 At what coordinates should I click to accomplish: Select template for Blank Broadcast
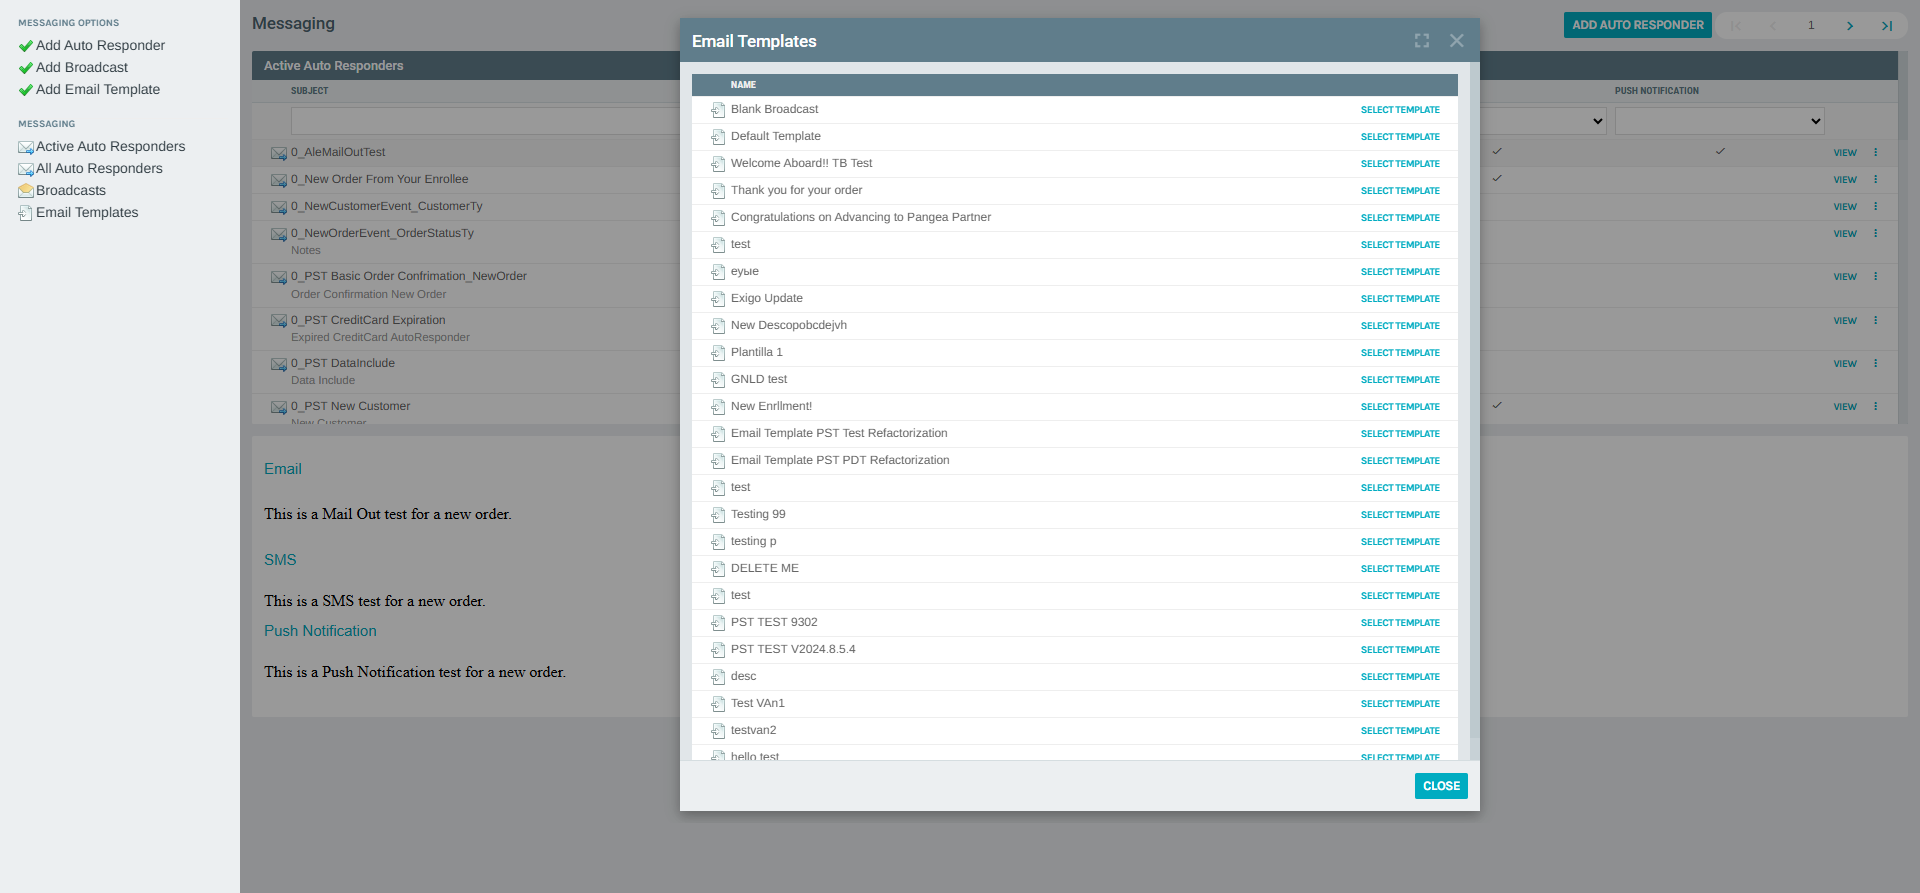(1400, 110)
